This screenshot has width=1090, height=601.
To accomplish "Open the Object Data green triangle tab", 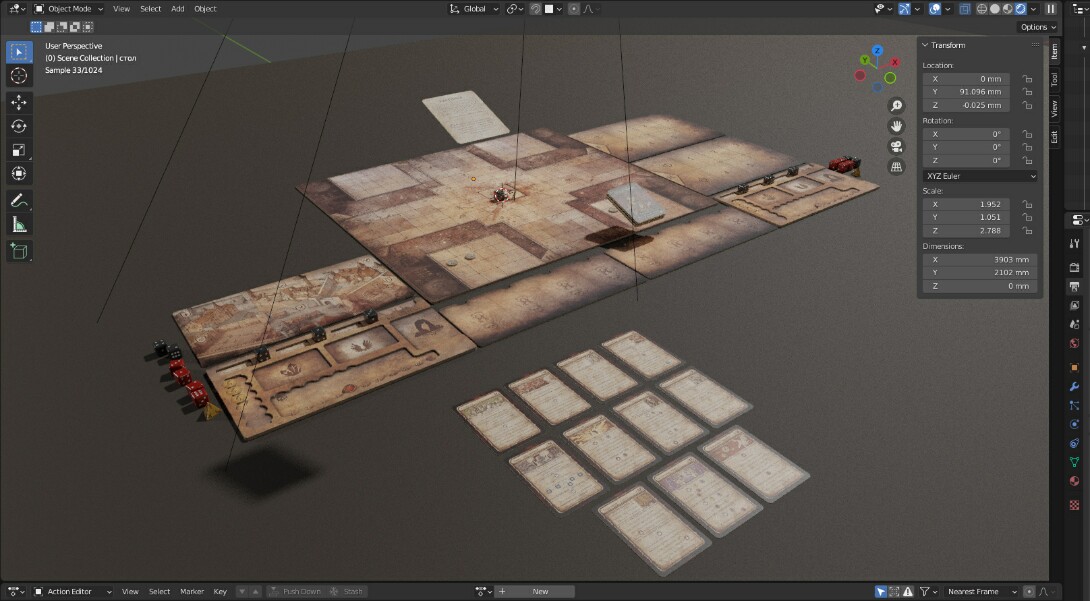I will [1075, 462].
